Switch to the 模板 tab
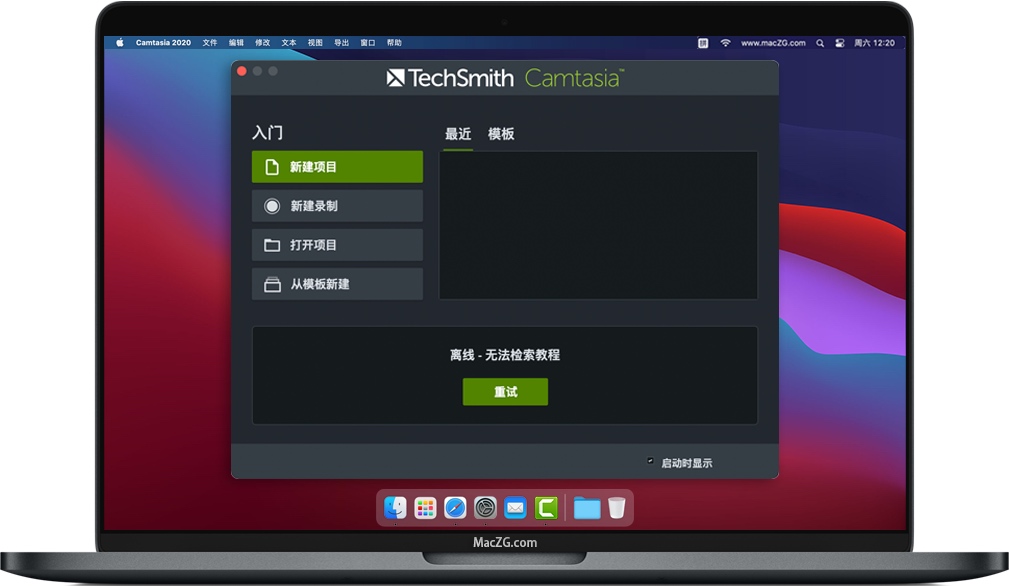 pos(501,134)
